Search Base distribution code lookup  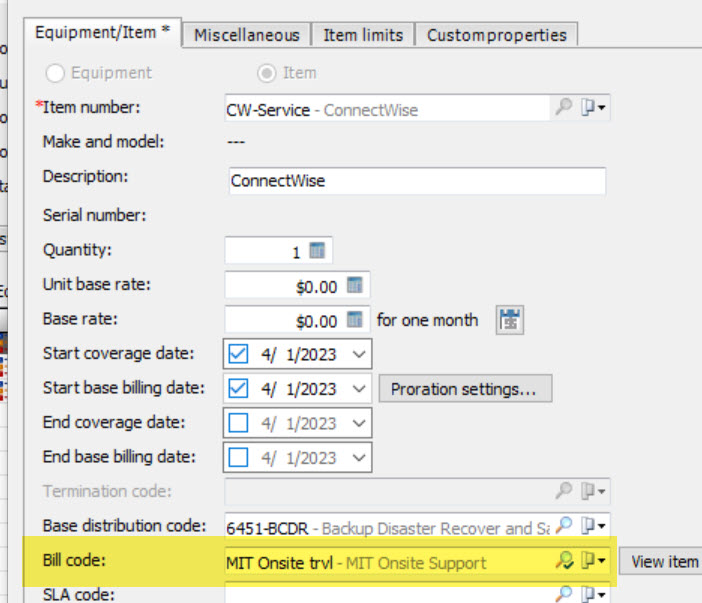[x=563, y=525]
